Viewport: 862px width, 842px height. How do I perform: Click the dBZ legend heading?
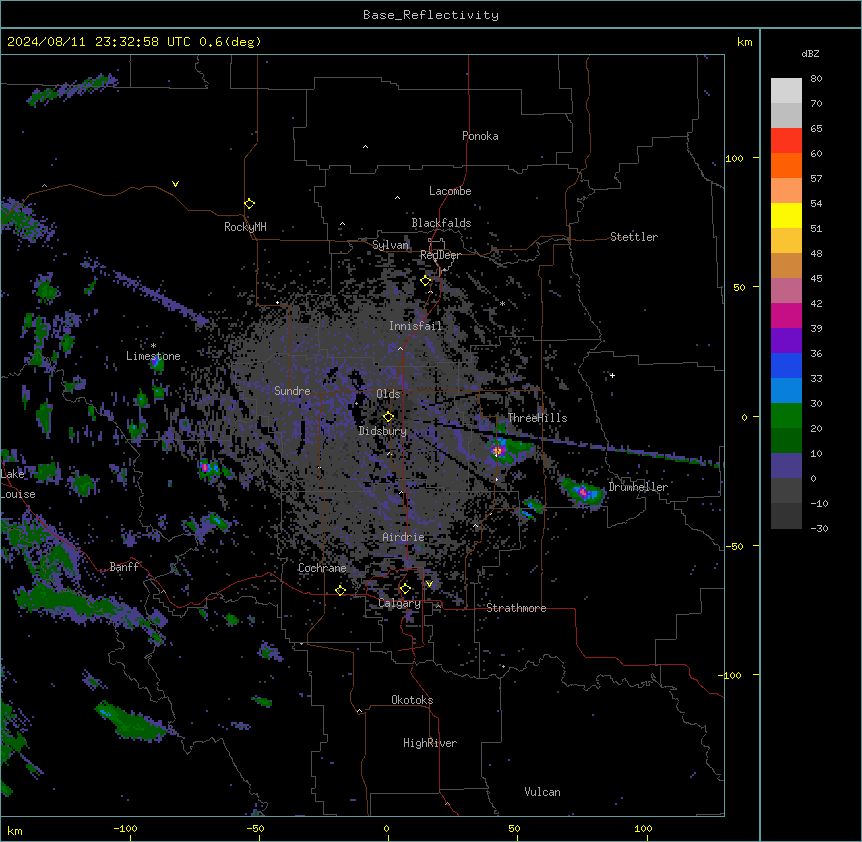810,54
